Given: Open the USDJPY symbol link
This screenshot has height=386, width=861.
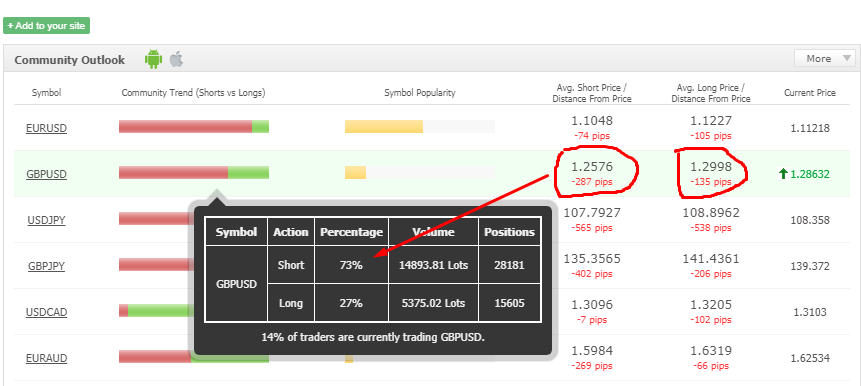Looking at the screenshot, I should 47,221.
